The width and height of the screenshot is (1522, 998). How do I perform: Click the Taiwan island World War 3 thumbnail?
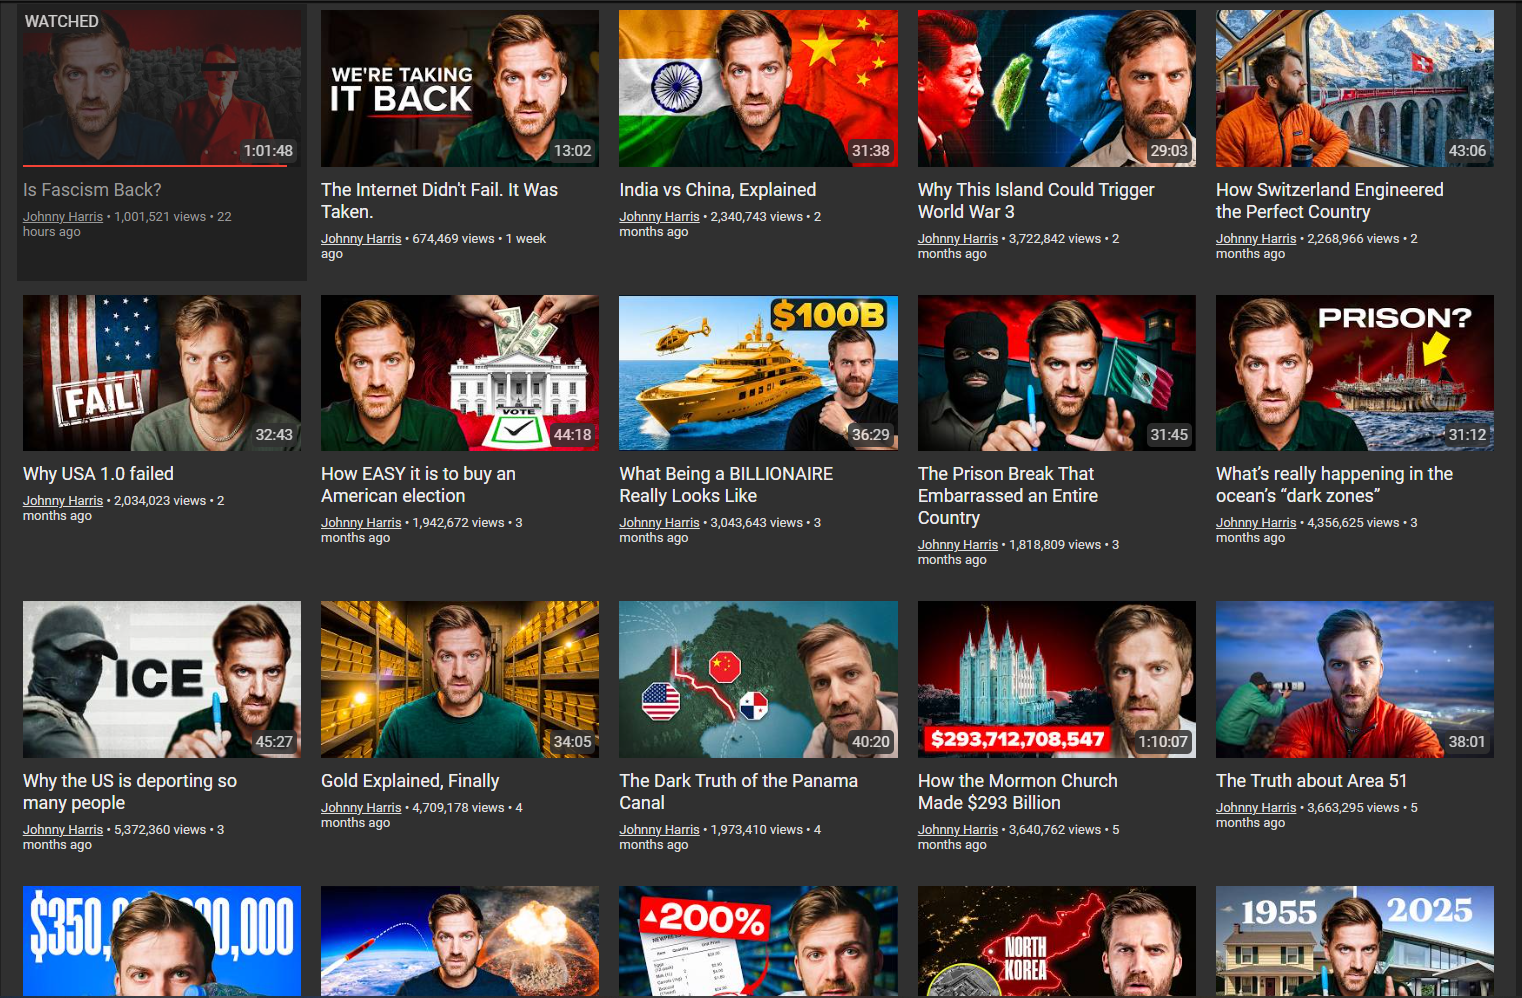tap(1057, 88)
